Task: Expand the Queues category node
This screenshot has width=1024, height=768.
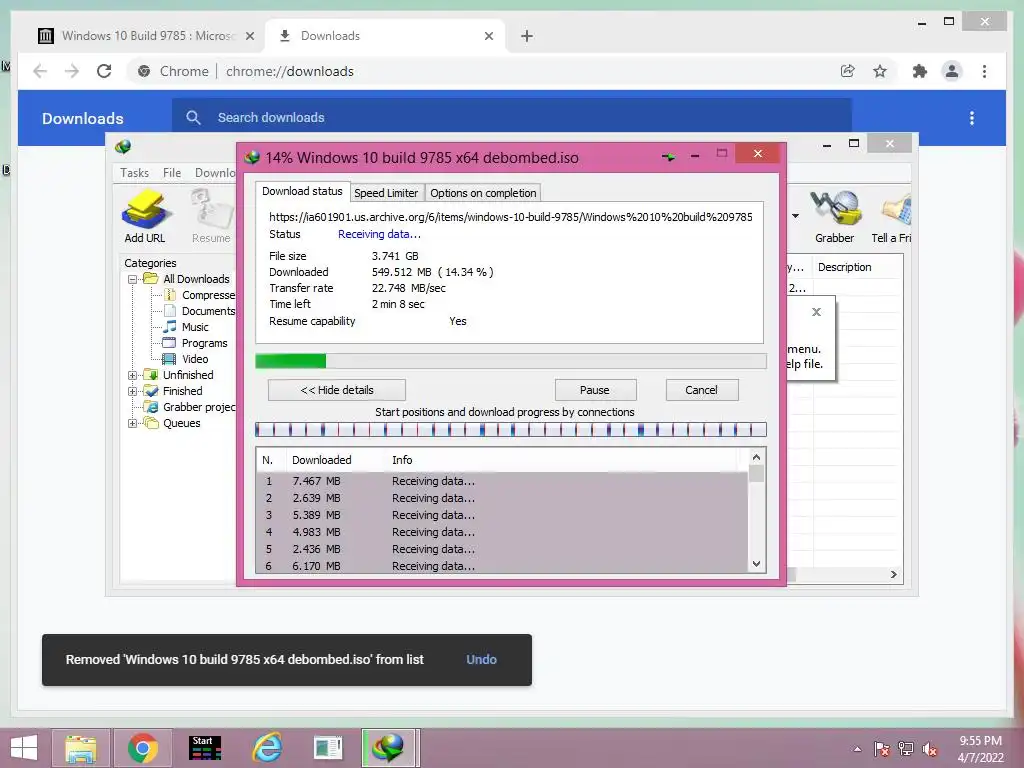Action: click(132, 423)
